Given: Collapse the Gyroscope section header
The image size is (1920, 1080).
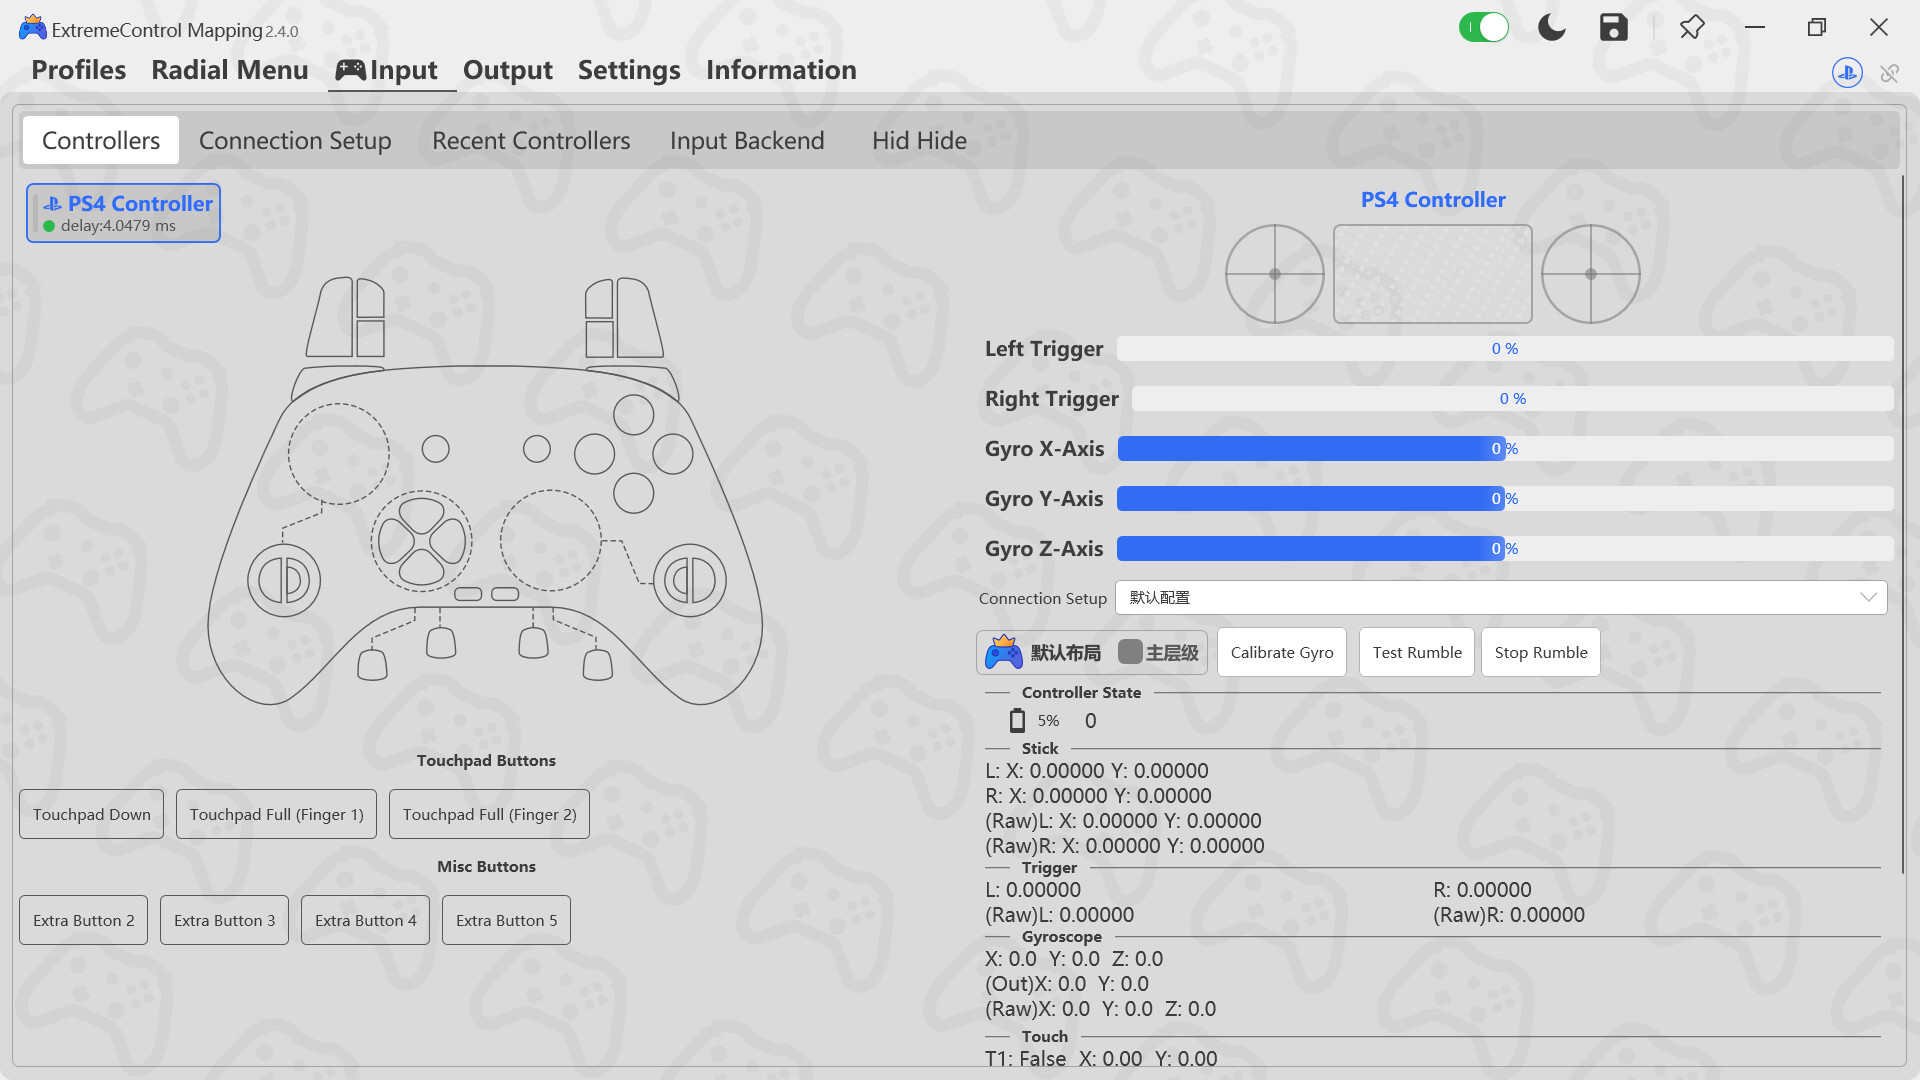Looking at the screenshot, I should pos(1061,937).
